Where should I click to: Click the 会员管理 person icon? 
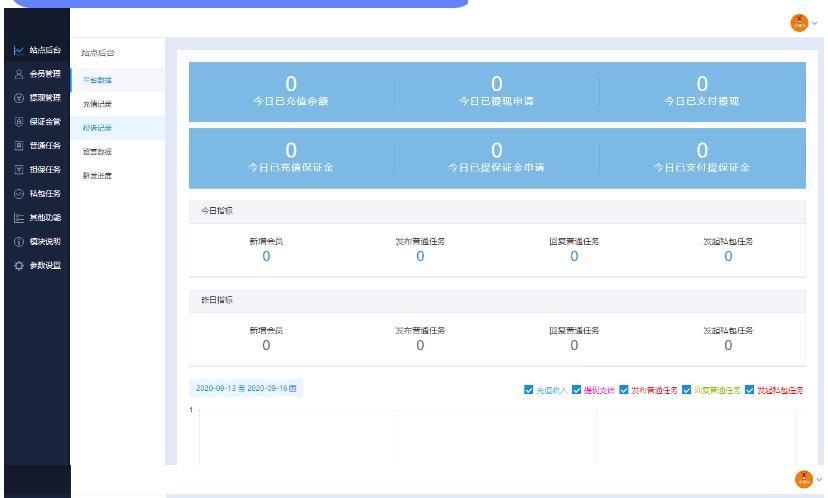(x=18, y=74)
